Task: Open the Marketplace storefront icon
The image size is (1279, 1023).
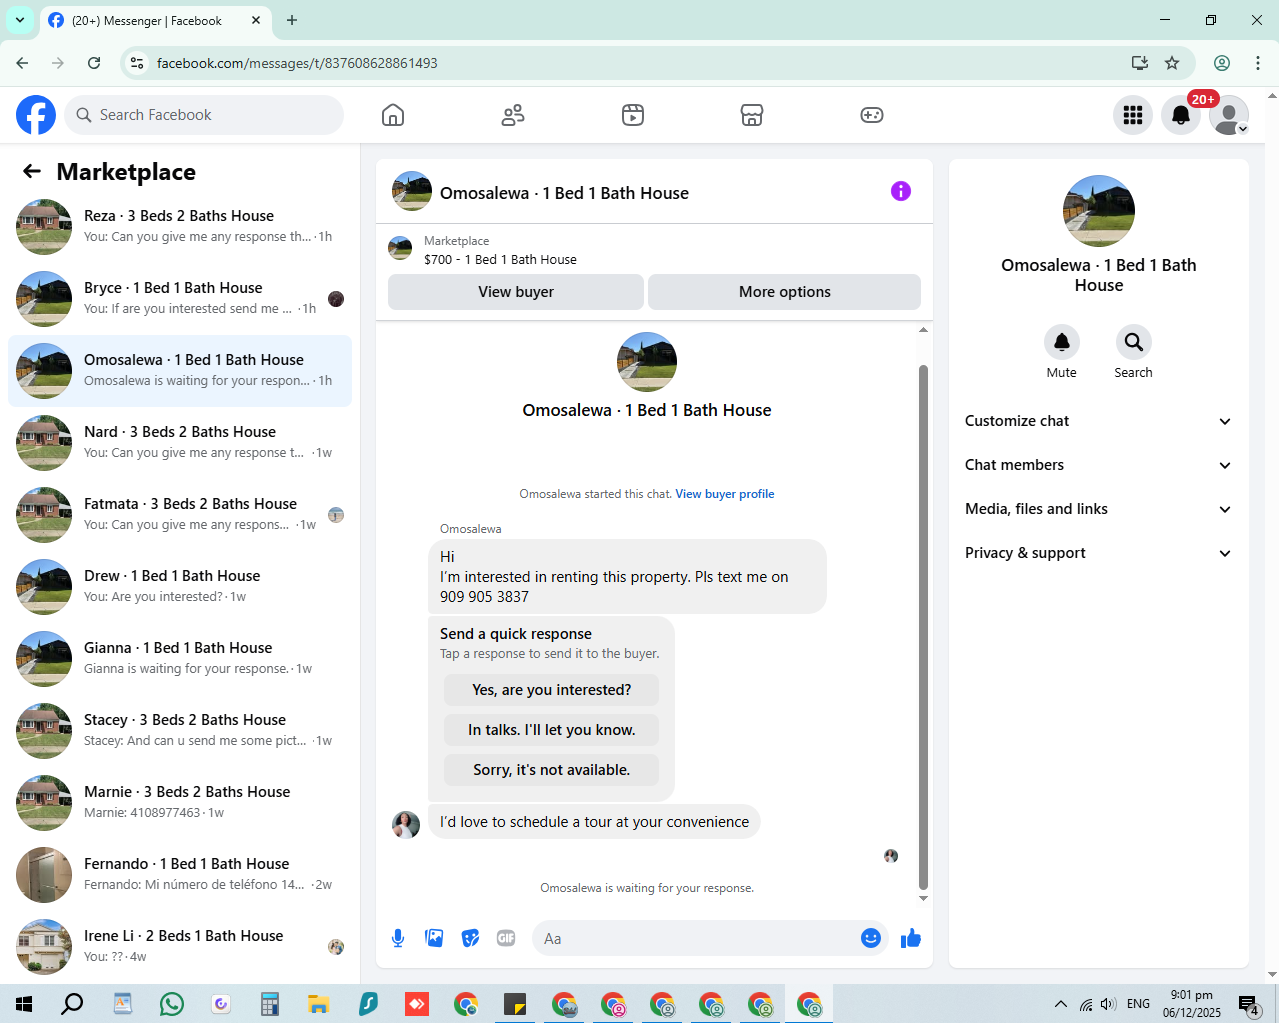Action: click(x=752, y=115)
